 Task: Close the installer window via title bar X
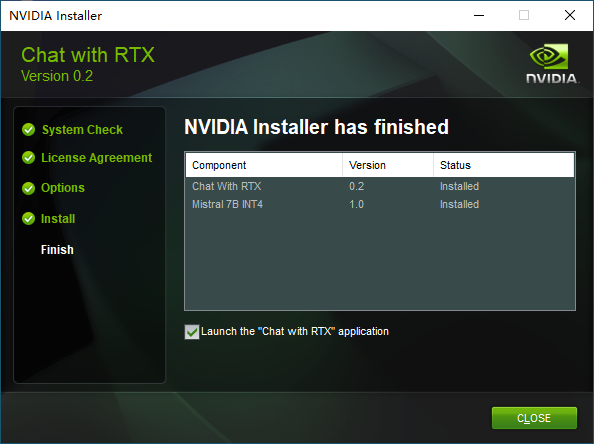coord(570,16)
